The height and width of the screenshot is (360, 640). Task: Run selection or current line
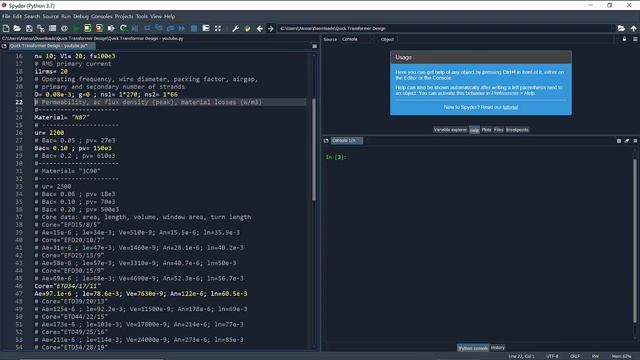click(x=111, y=28)
